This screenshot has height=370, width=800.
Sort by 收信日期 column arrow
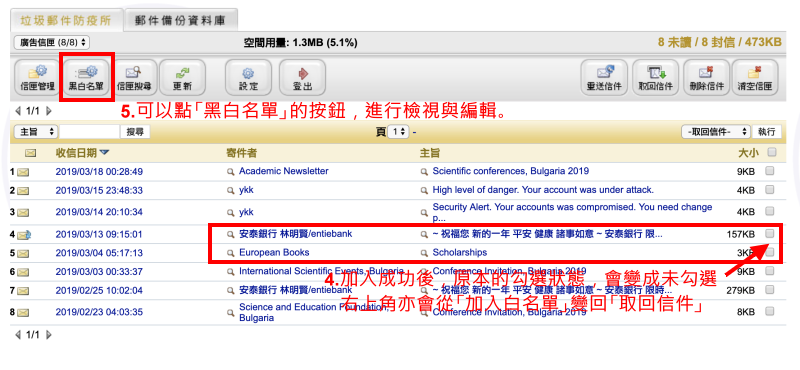click(x=105, y=152)
